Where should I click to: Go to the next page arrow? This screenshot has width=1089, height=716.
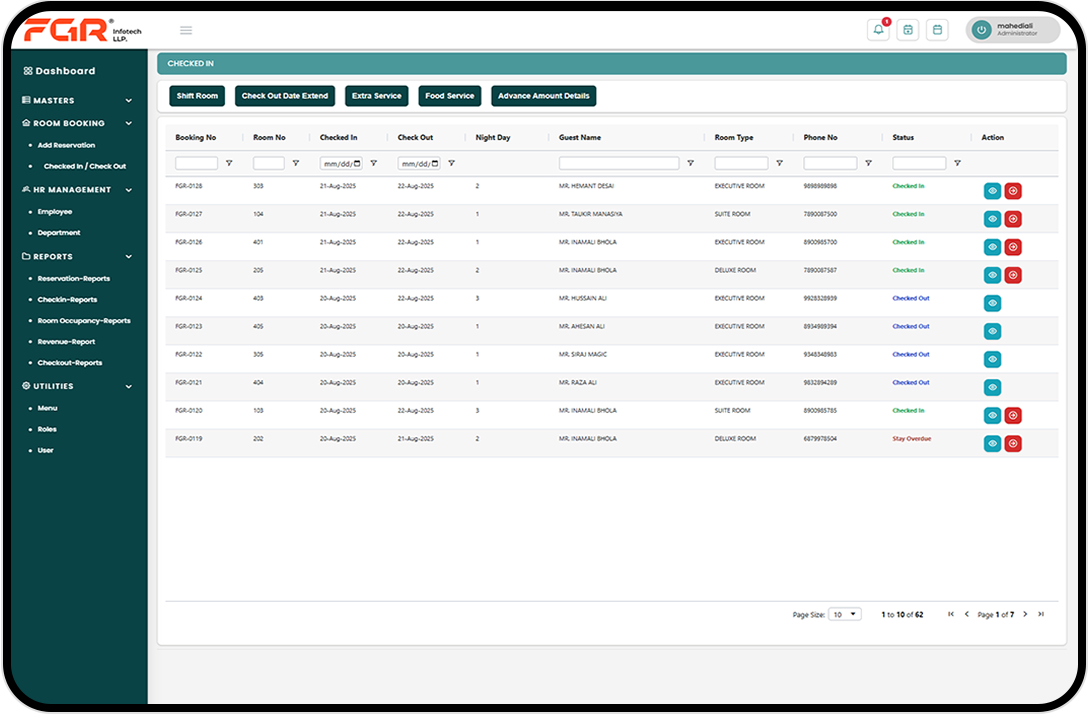coord(1025,614)
